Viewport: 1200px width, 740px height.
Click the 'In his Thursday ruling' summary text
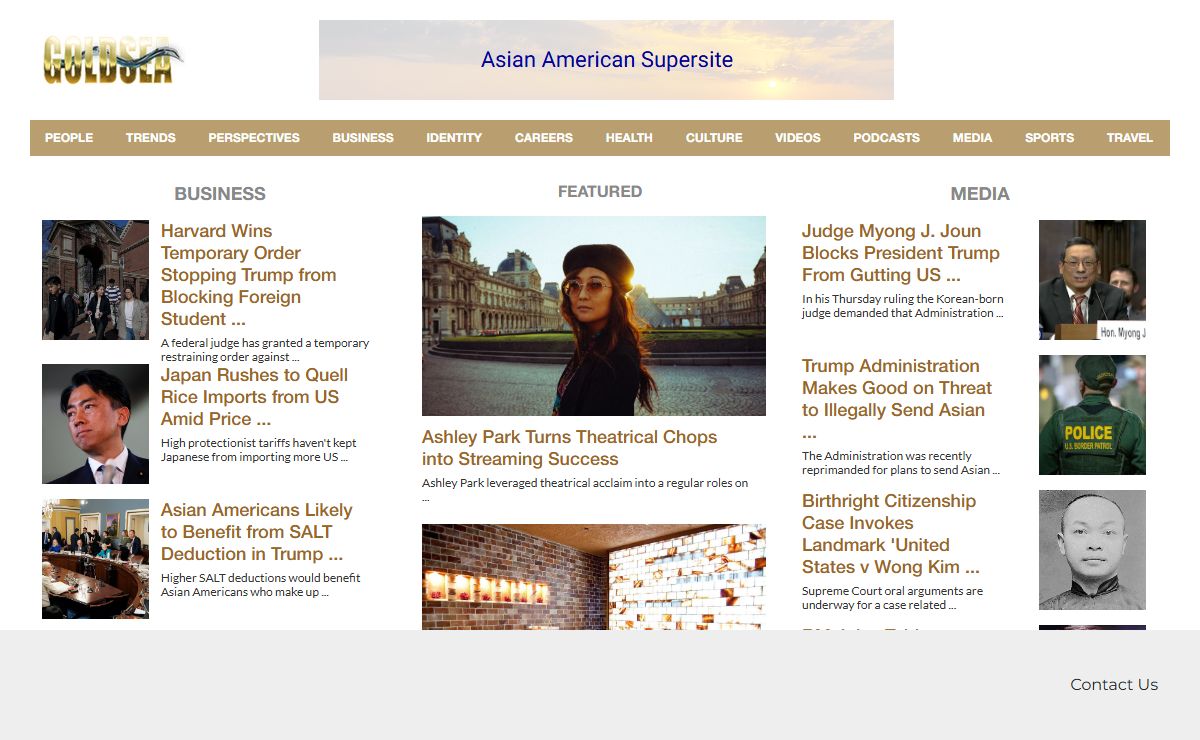point(903,306)
